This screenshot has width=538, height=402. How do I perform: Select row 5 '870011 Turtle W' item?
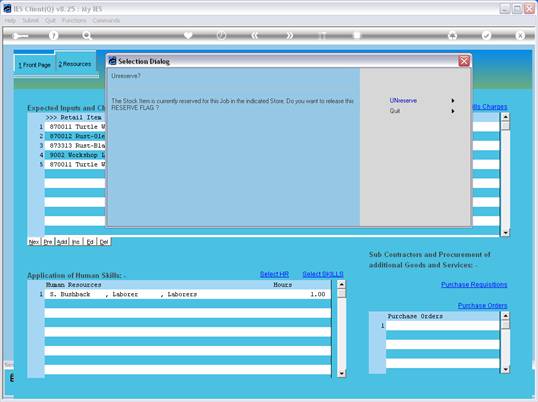click(x=75, y=164)
